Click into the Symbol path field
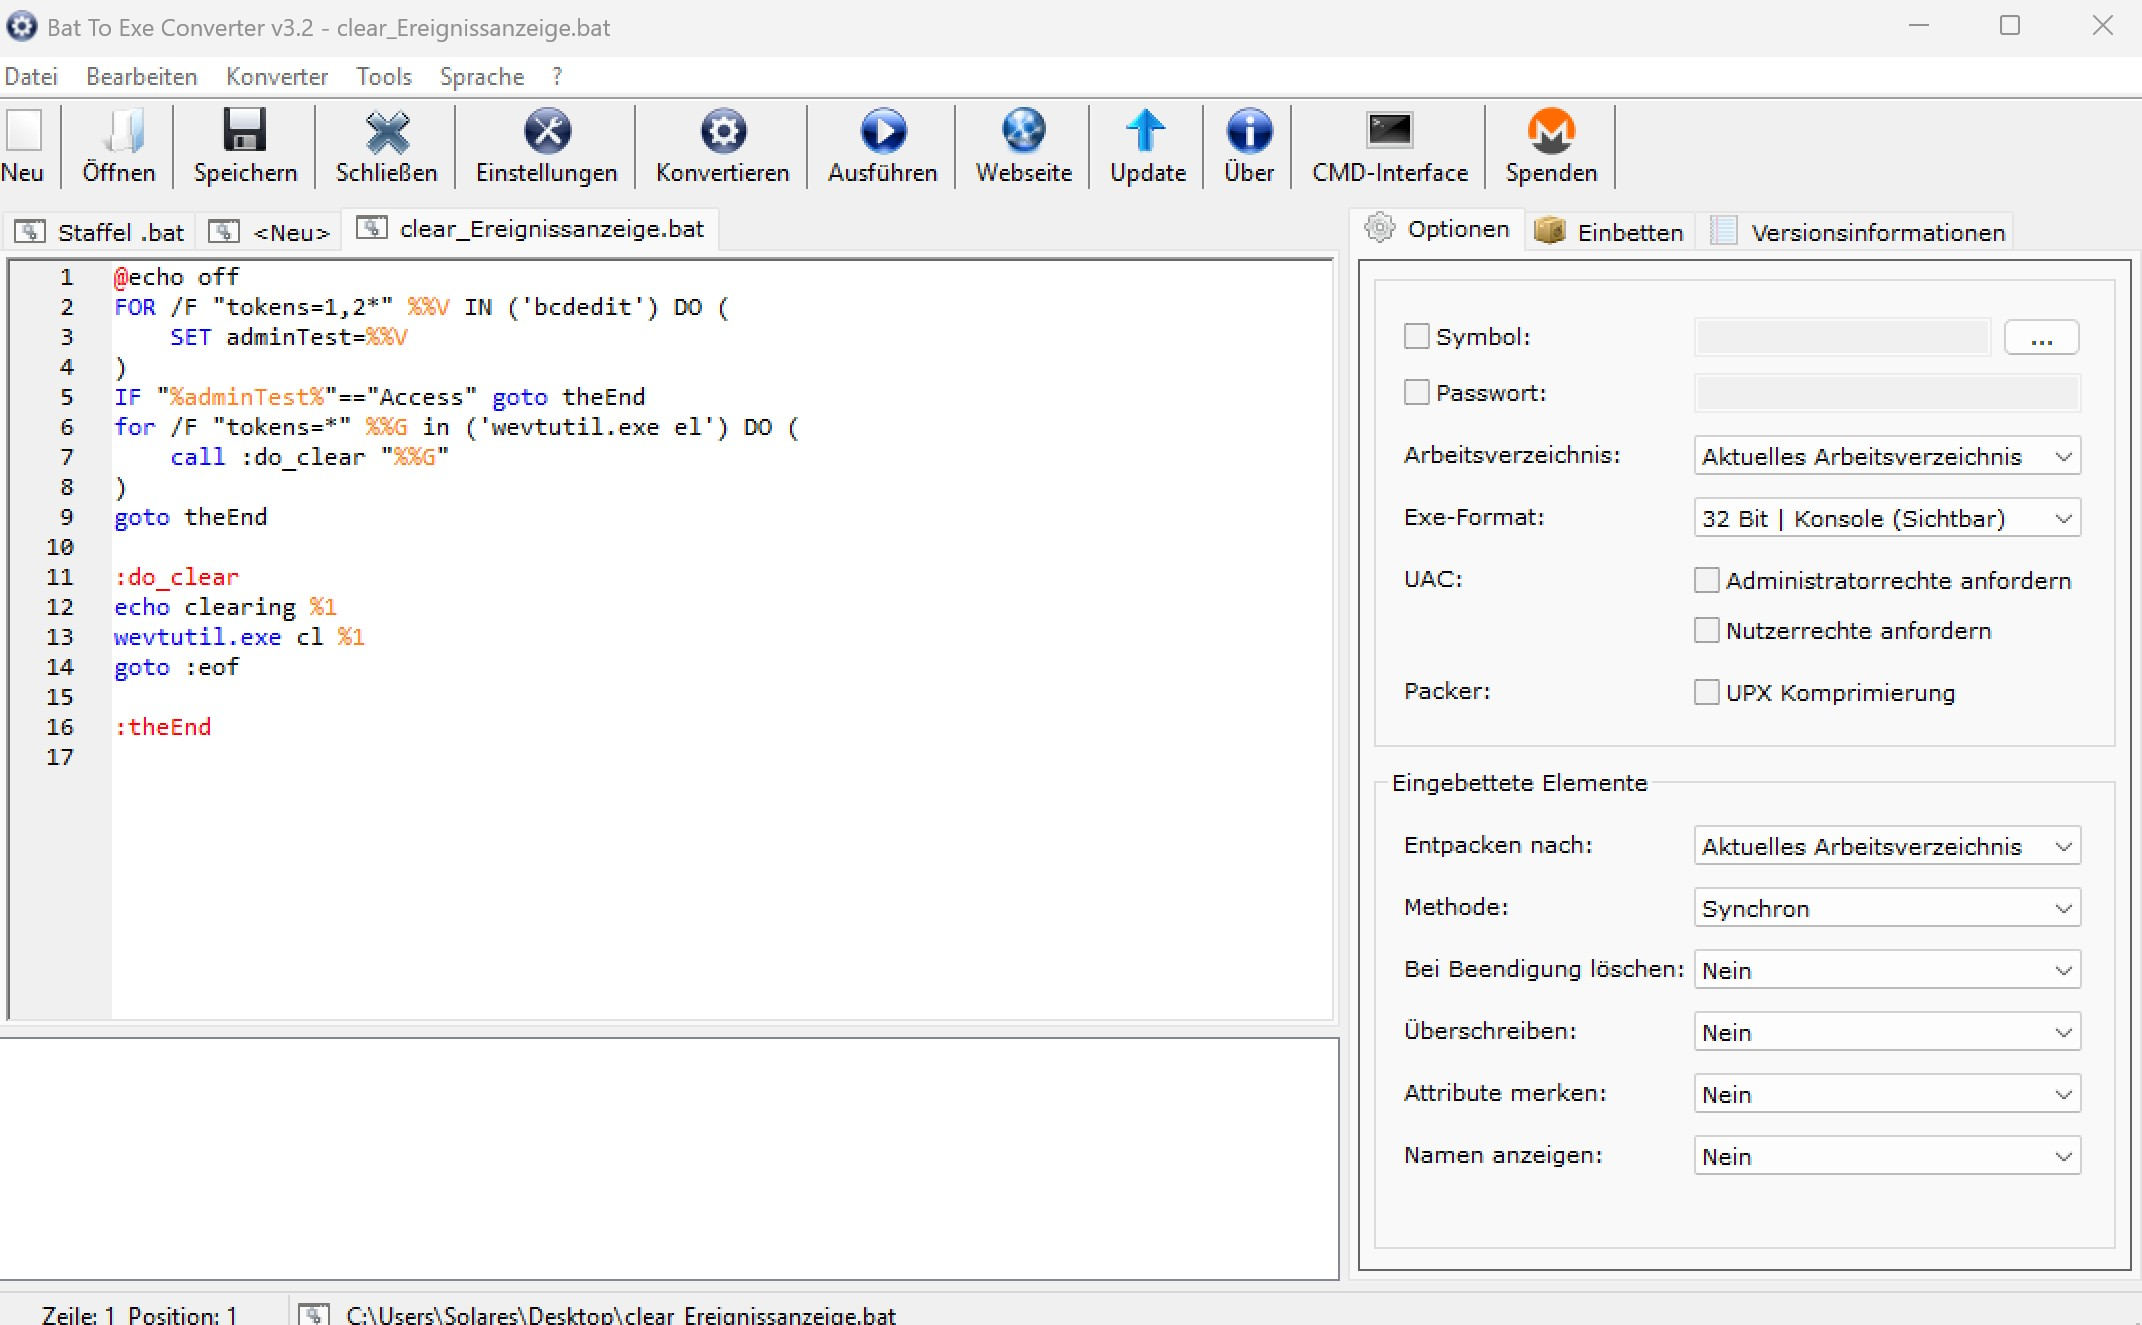 tap(1842, 337)
